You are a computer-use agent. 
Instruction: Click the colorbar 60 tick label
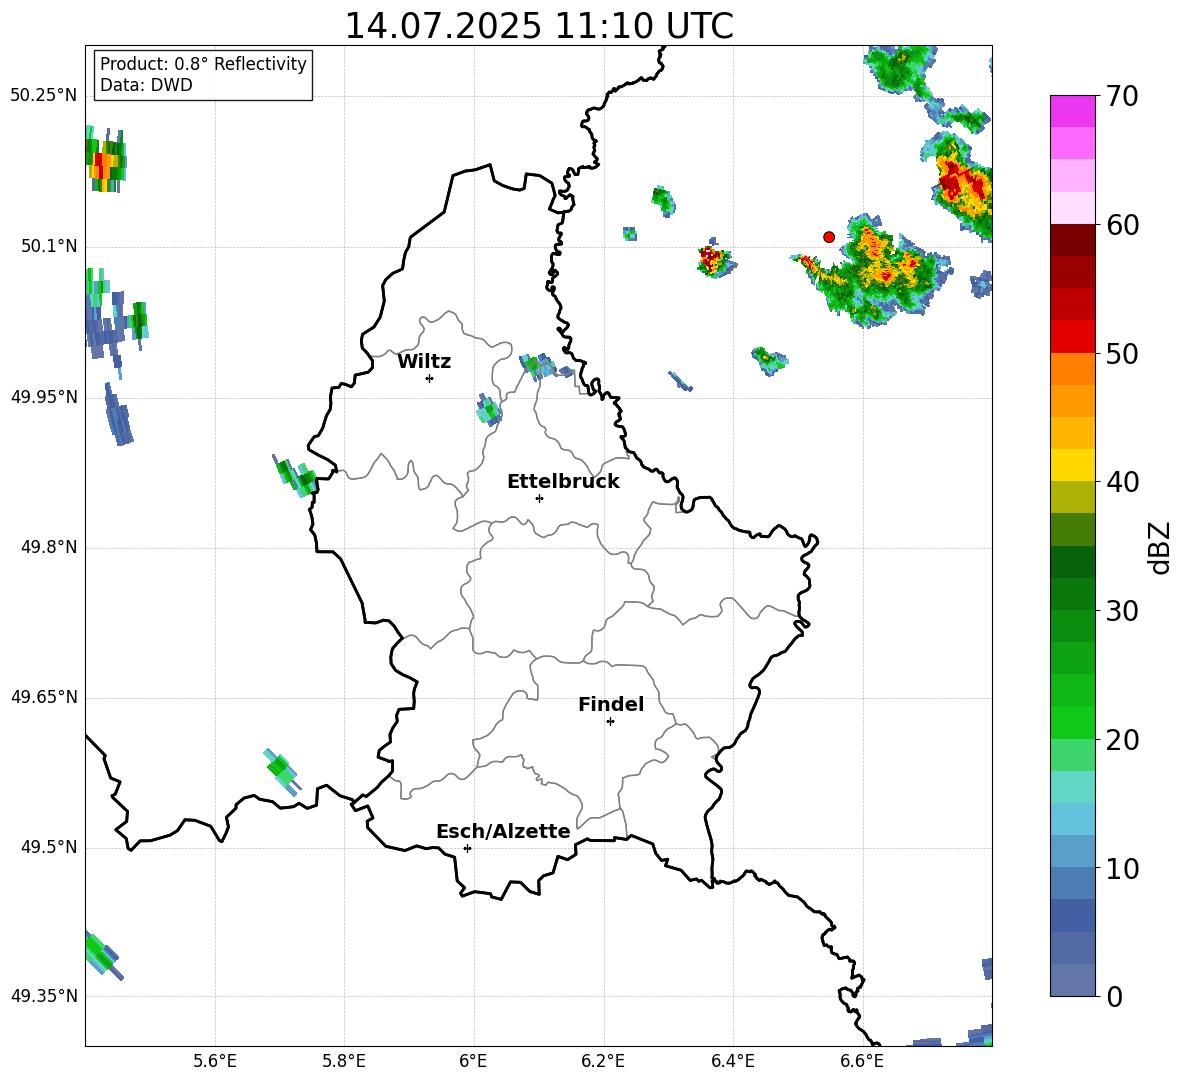click(1122, 225)
